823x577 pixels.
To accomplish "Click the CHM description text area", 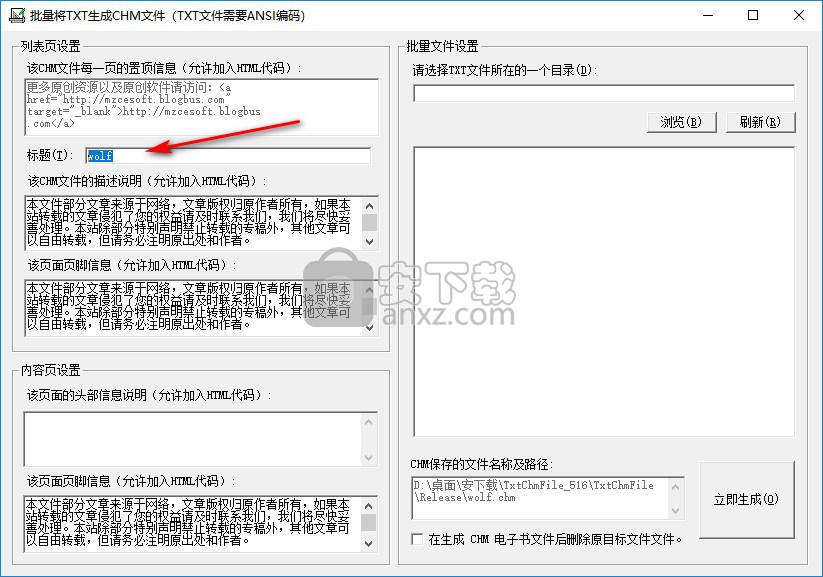I will pos(193,223).
